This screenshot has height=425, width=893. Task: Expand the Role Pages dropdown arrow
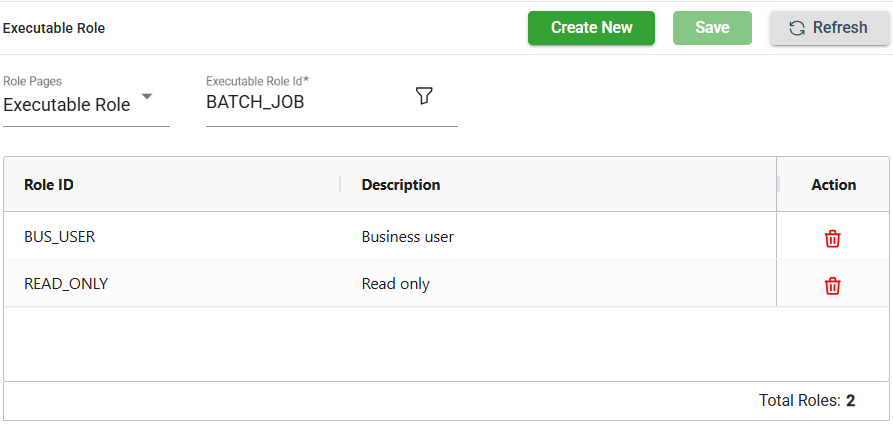(x=147, y=97)
